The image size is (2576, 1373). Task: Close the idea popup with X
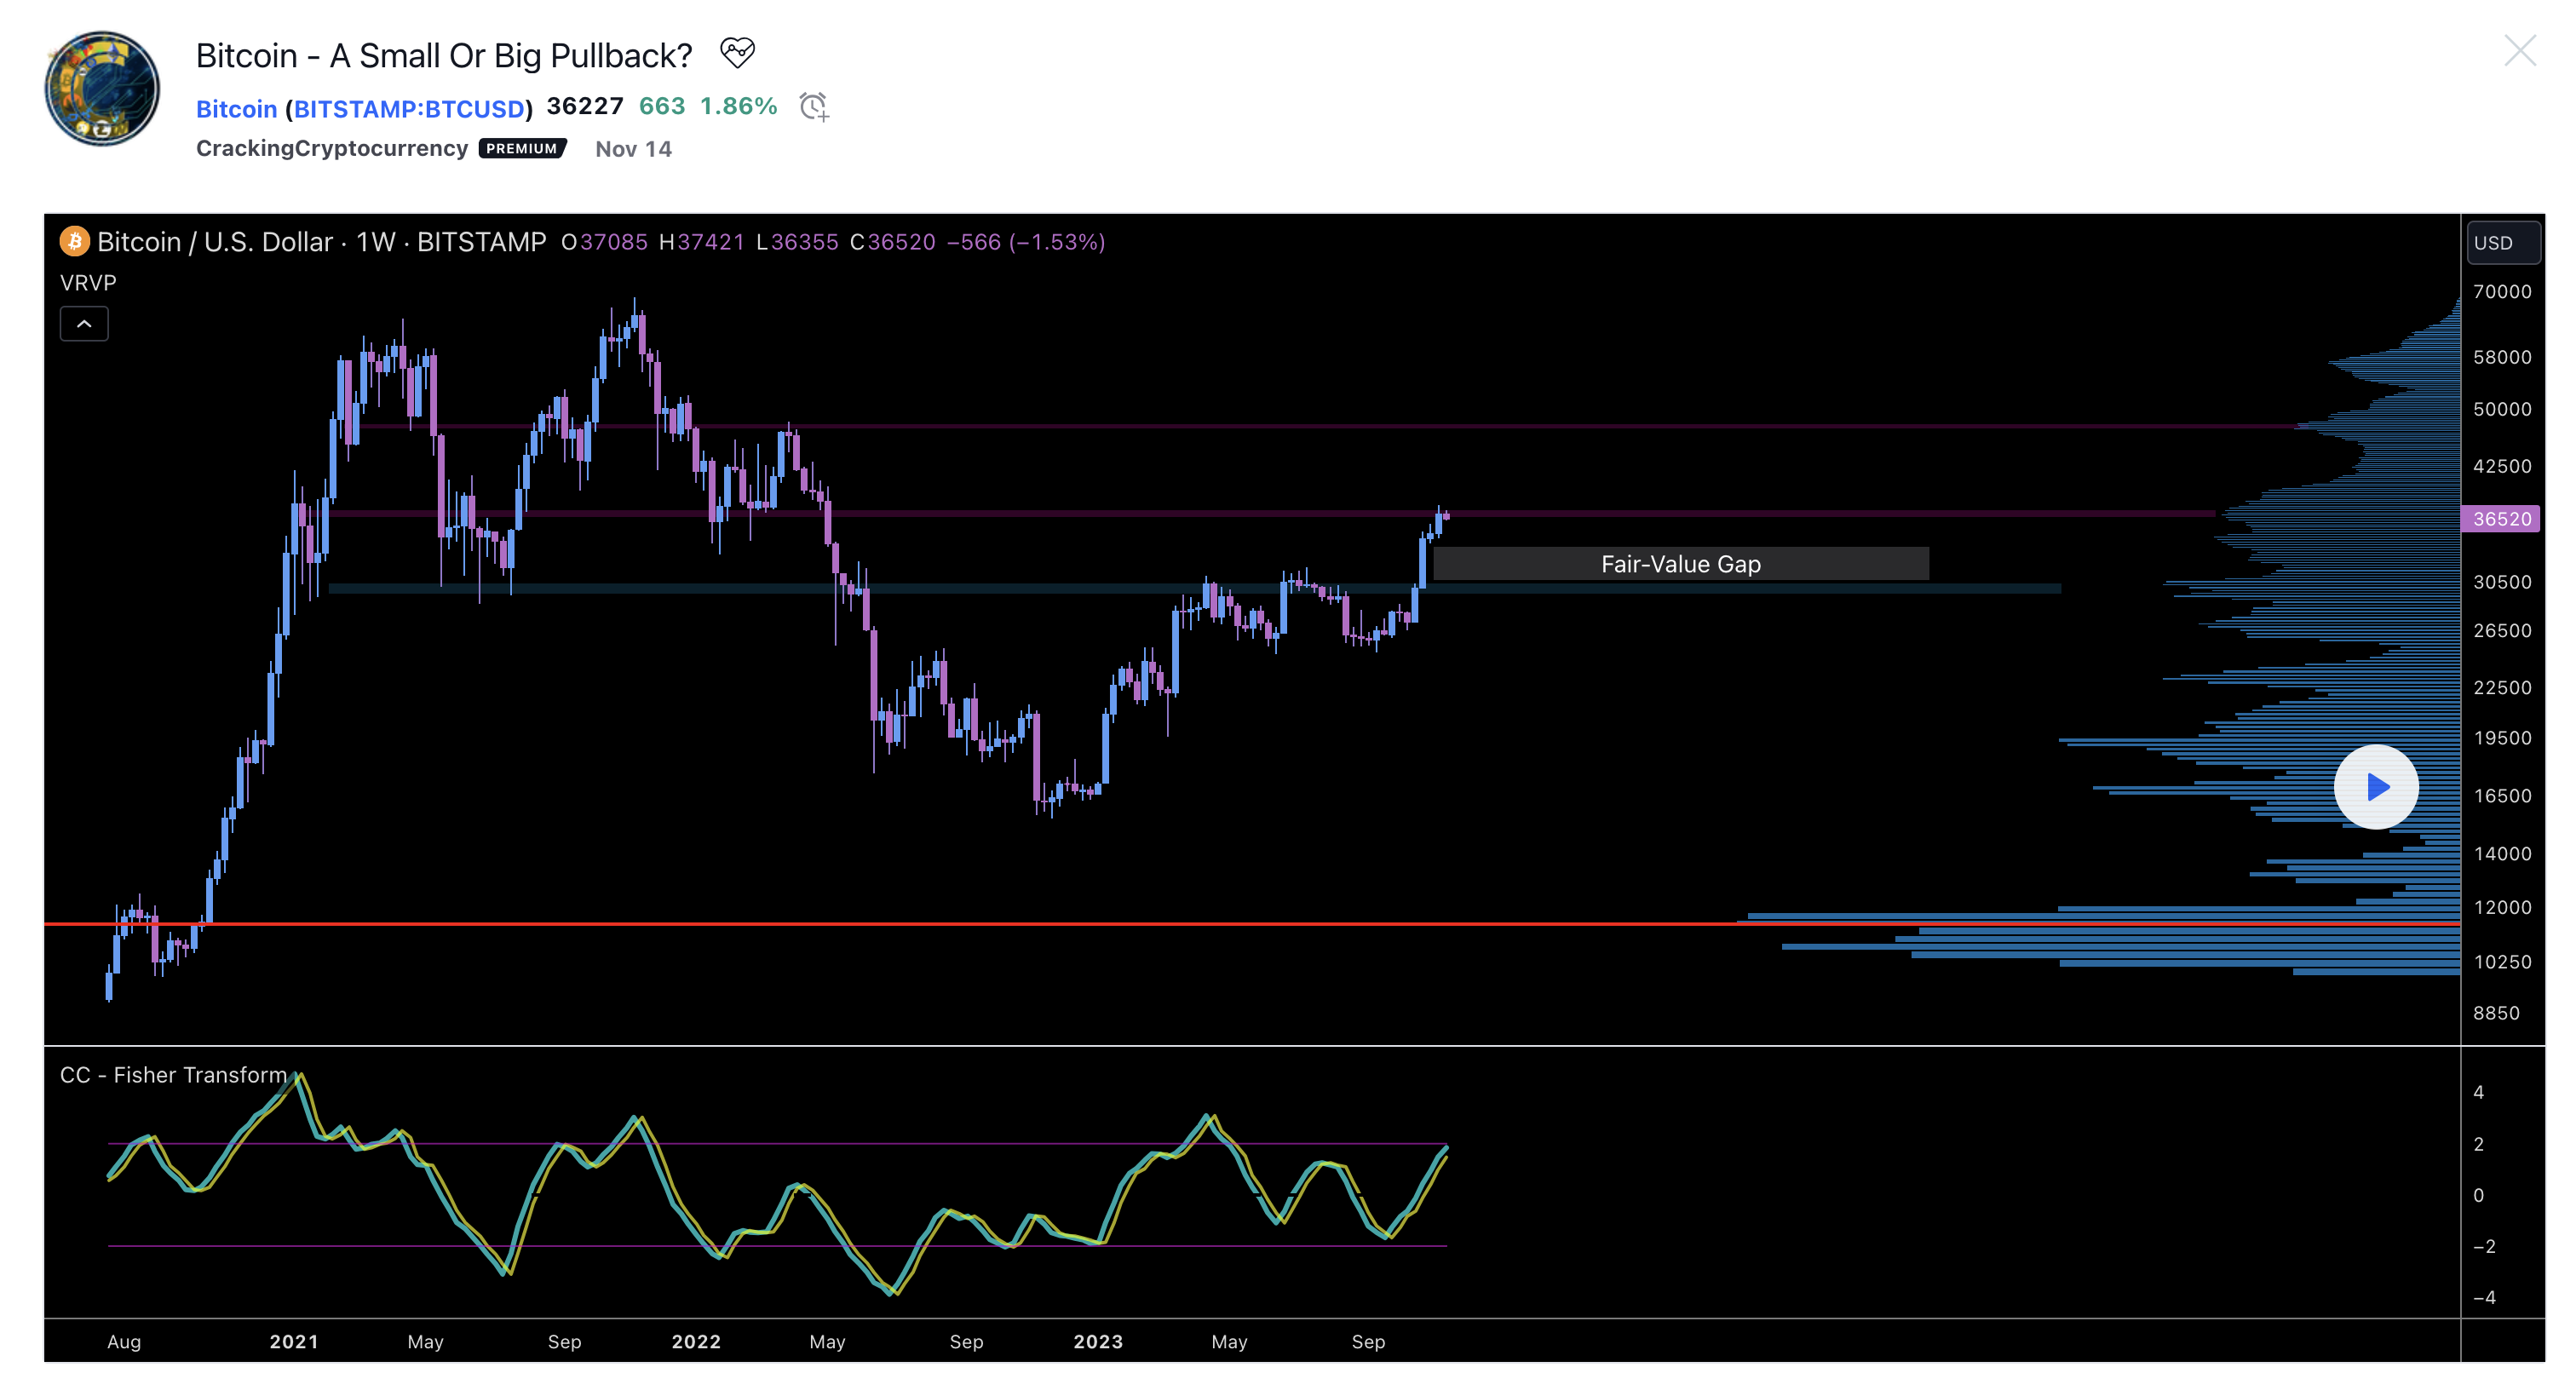click(2519, 51)
